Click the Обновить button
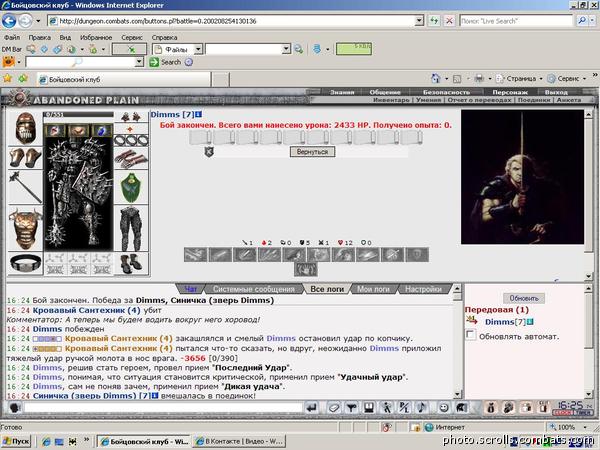 tap(524, 298)
